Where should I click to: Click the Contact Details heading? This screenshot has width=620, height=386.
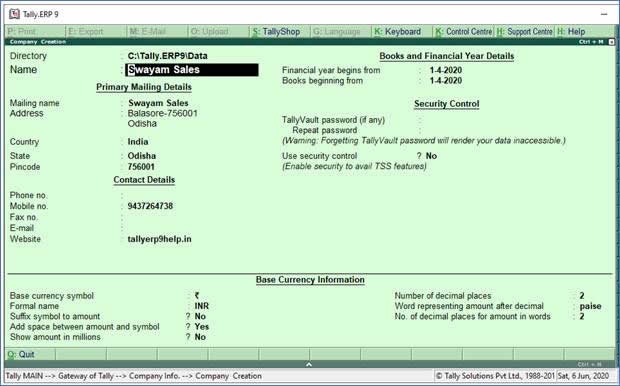[x=144, y=180]
